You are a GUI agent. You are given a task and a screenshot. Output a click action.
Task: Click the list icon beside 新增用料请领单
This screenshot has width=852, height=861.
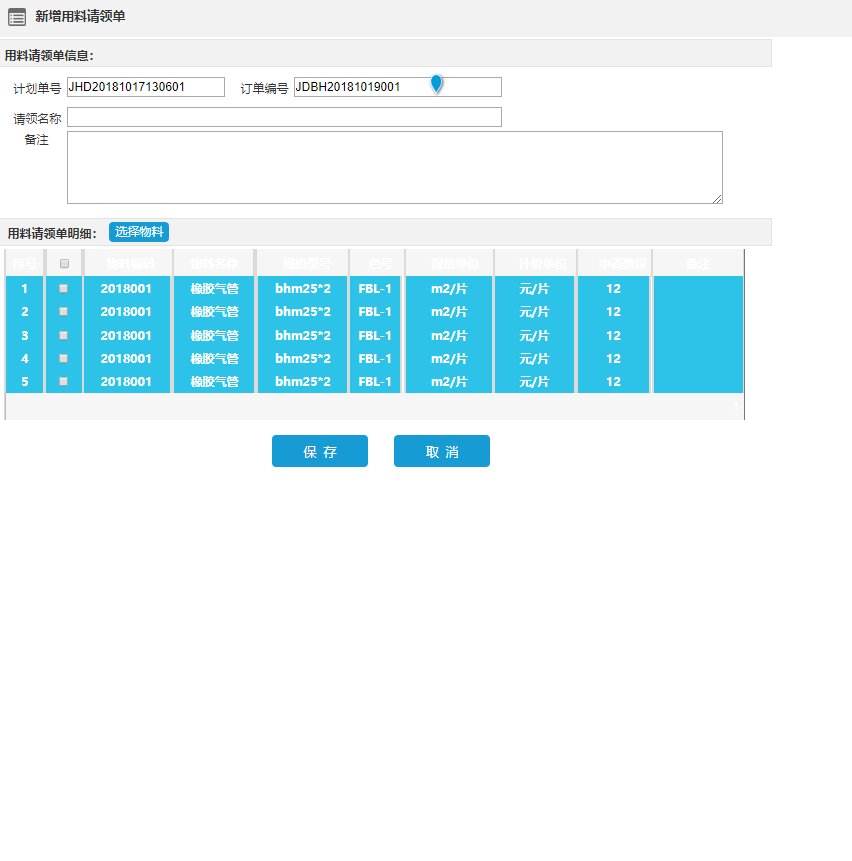click(17, 18)
